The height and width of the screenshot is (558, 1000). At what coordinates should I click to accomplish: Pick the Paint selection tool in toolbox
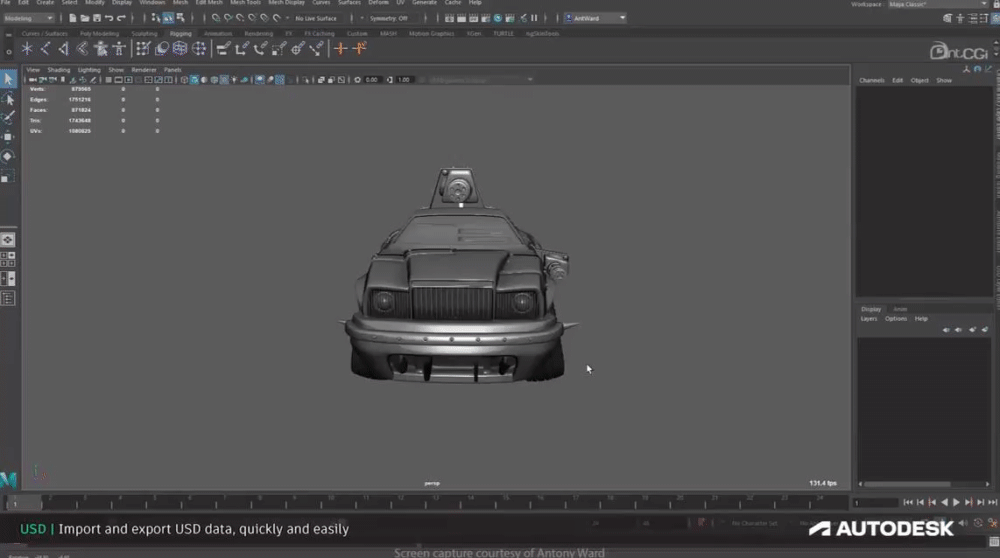point(8,118)
